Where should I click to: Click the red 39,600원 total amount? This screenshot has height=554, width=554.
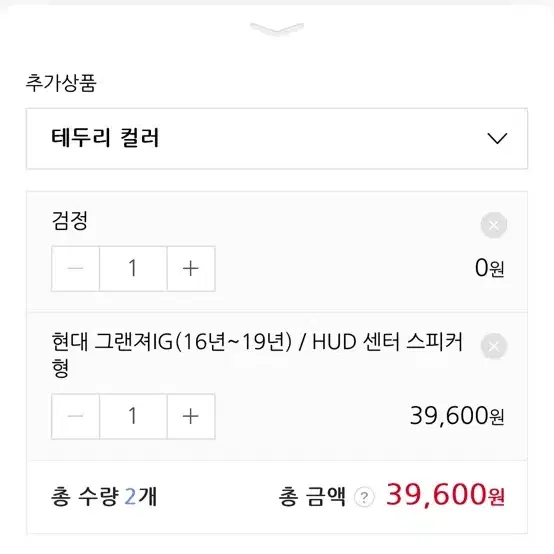(x=445, y=495)
